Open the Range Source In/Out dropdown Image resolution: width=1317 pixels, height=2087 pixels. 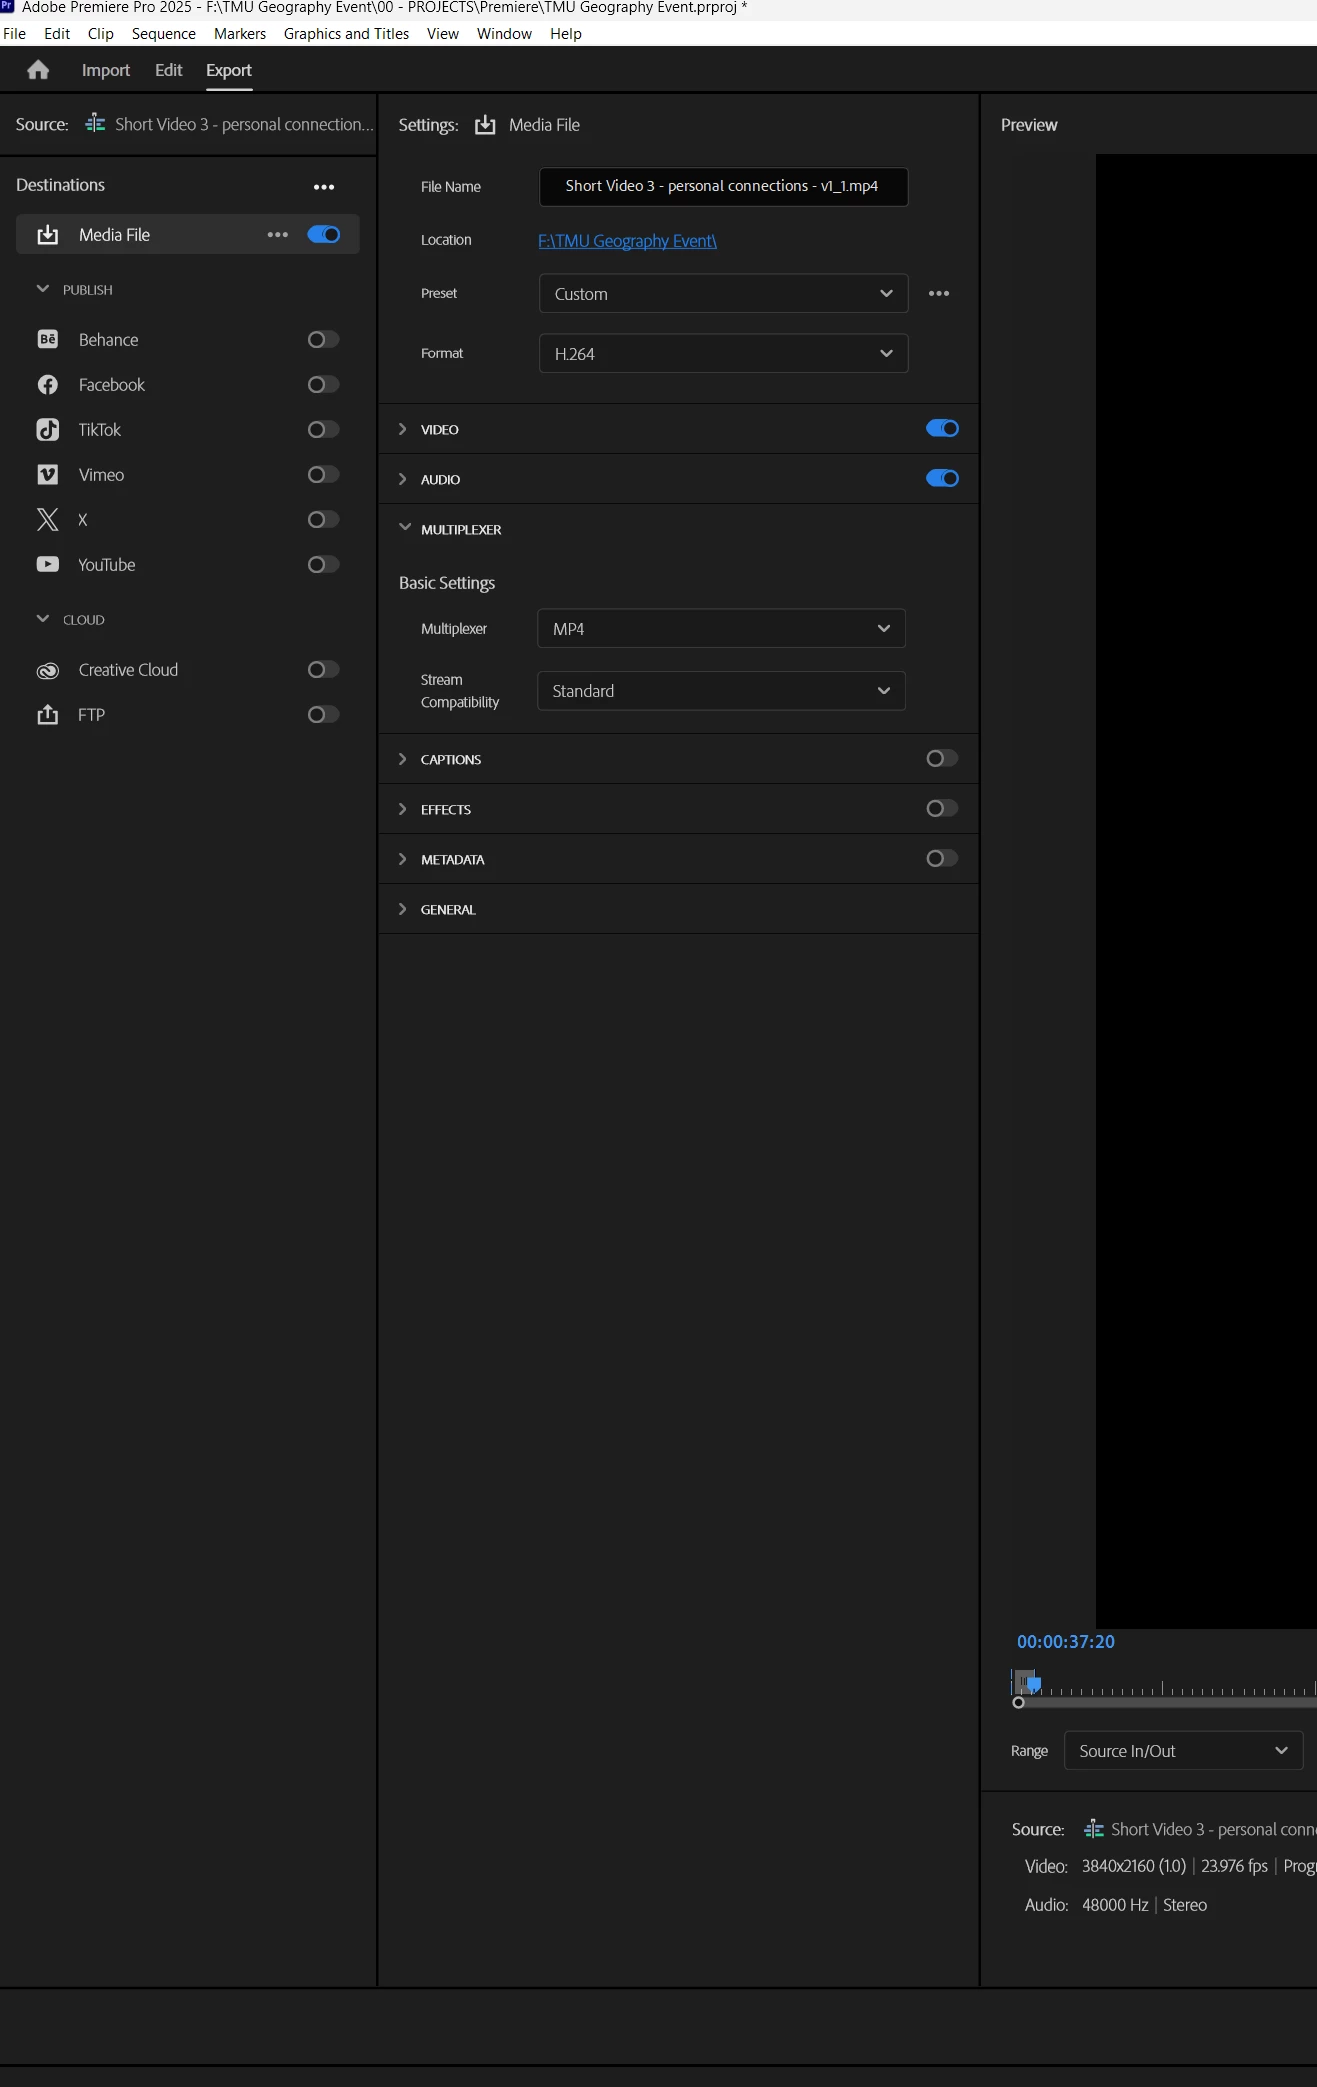[1184, 1750]
